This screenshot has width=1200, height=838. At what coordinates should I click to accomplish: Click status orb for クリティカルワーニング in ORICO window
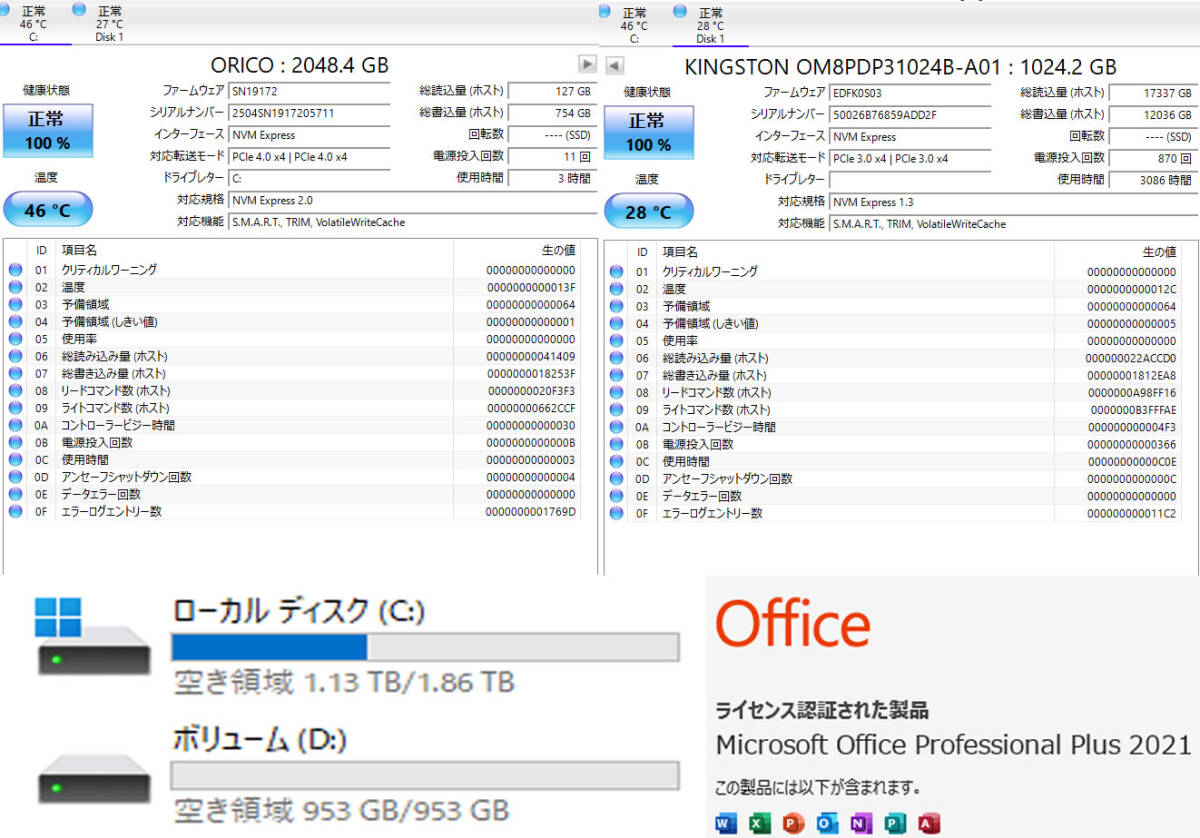[x=15, y=270]
